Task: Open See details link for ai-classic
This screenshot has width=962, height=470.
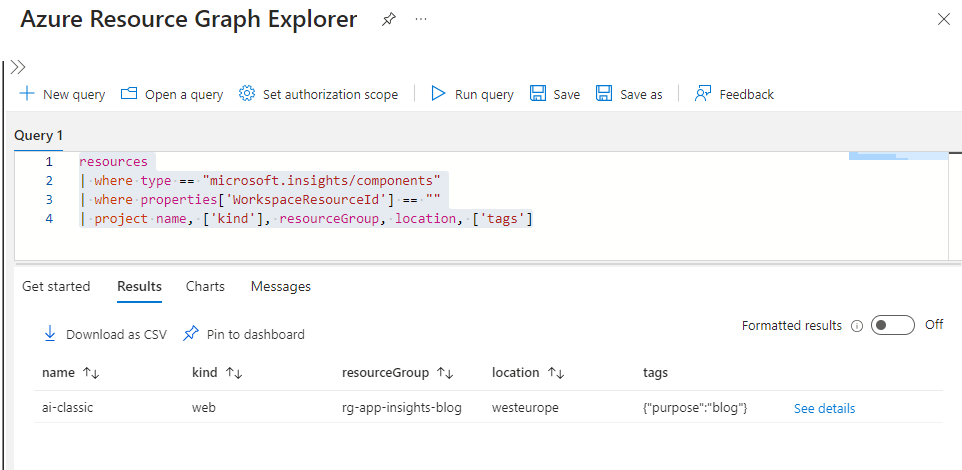Action: pyautogui.click(x=824, y=409)
